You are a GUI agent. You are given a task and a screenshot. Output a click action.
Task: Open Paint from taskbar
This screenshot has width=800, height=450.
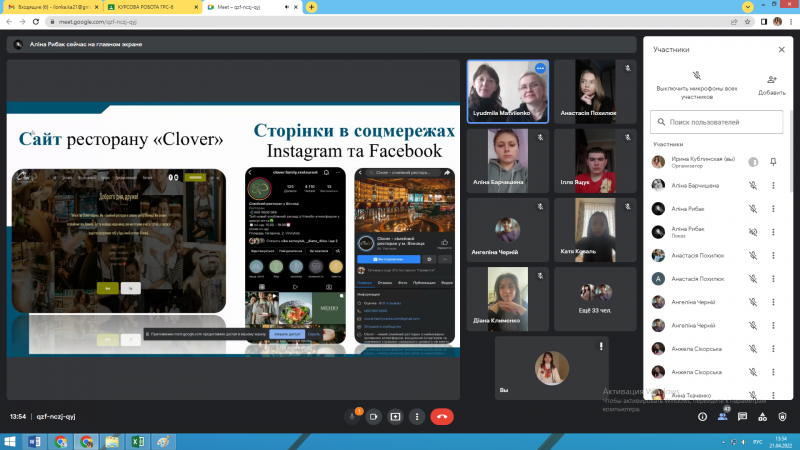pos(163,442)
